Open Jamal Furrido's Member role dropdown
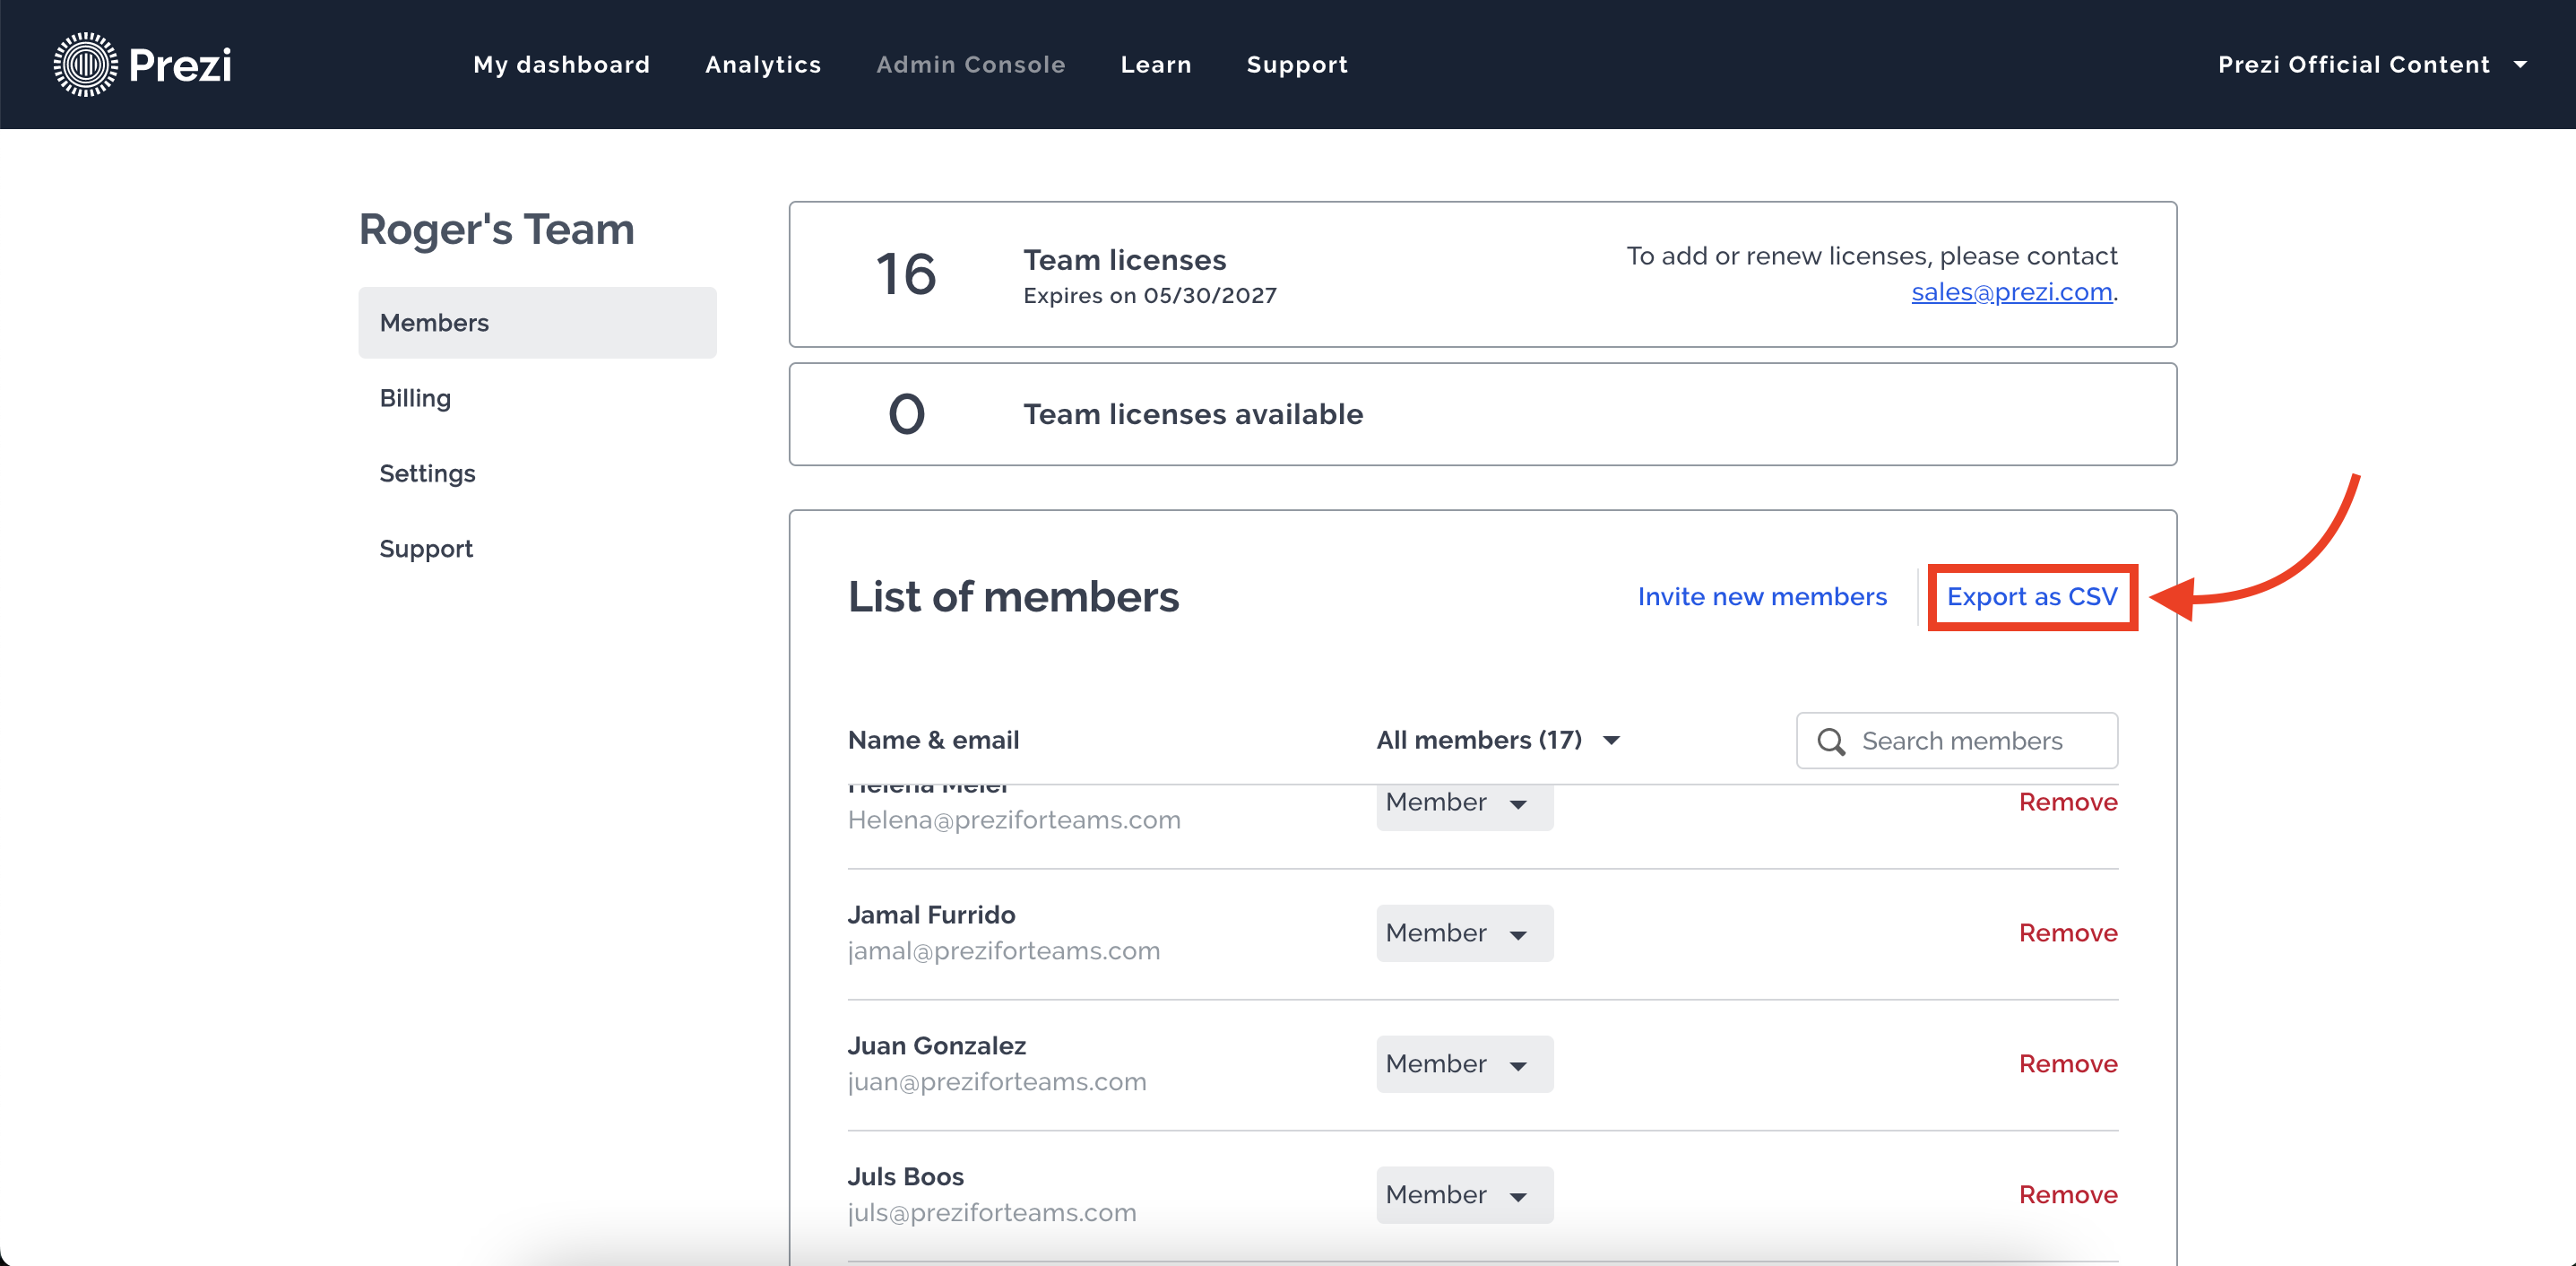 click(x=1463, y=932)
